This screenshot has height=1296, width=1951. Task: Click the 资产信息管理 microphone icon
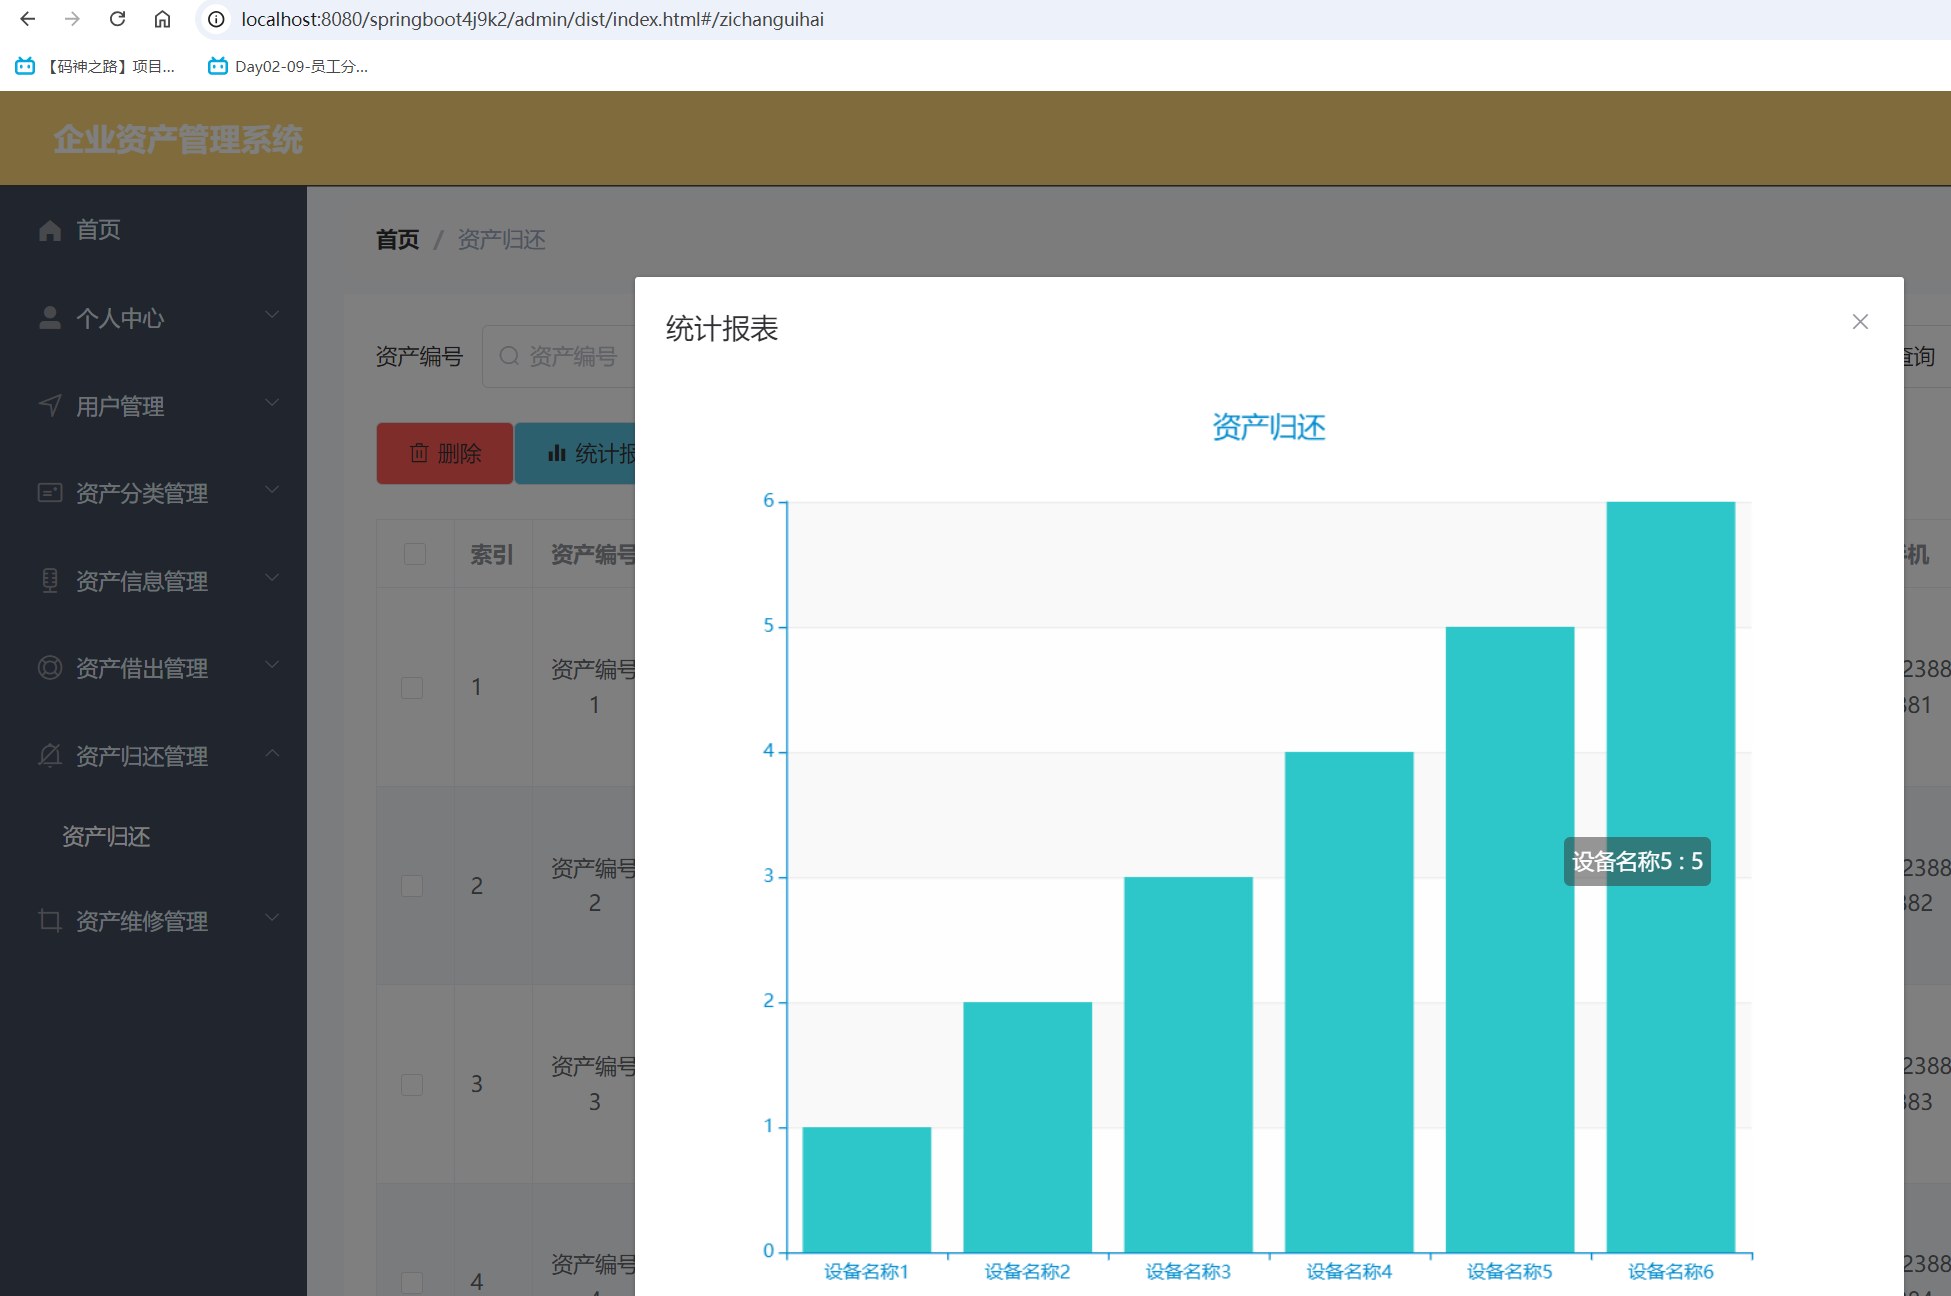50,580
